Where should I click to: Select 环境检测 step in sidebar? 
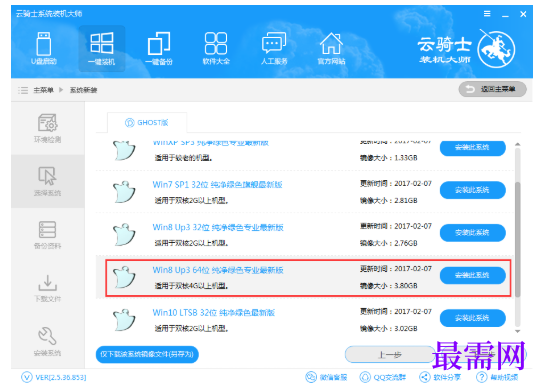[48, 128]
